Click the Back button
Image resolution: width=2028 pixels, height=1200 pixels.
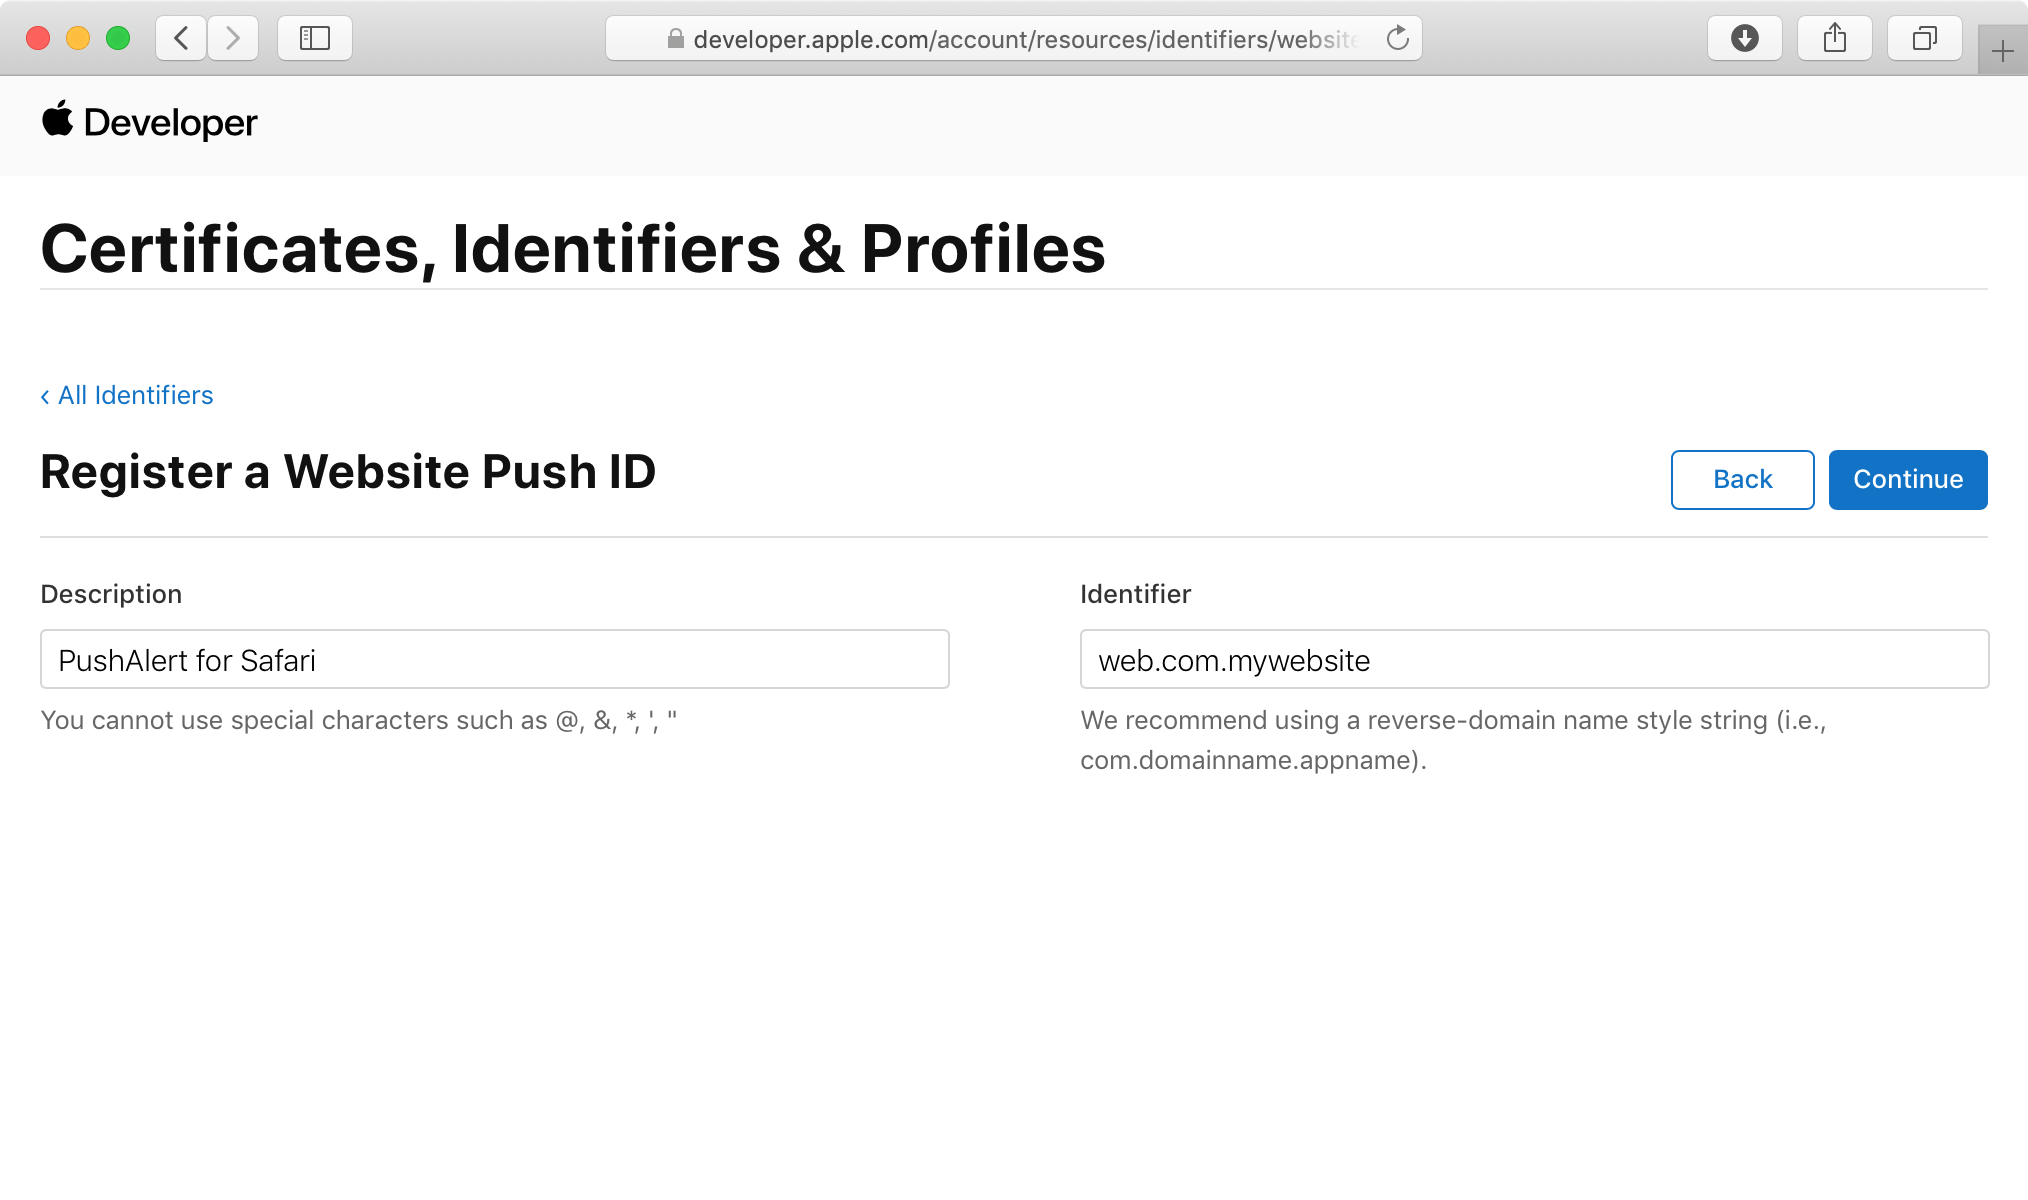pyautogui.click(x=1742, y=480)
